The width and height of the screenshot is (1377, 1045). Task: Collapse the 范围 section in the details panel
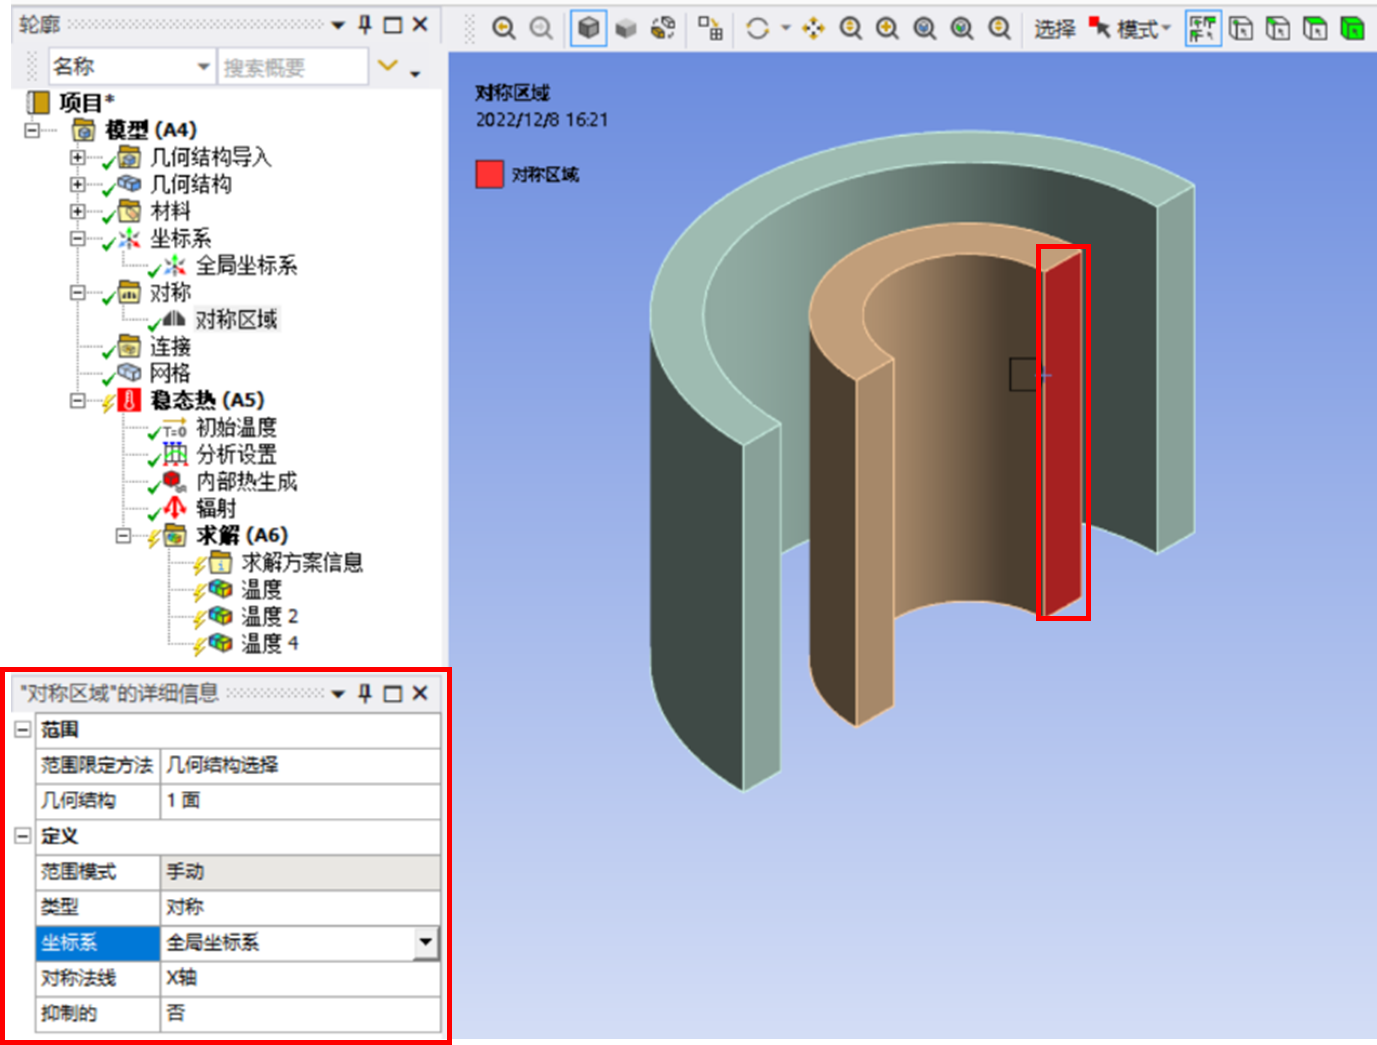pos(22,730)
